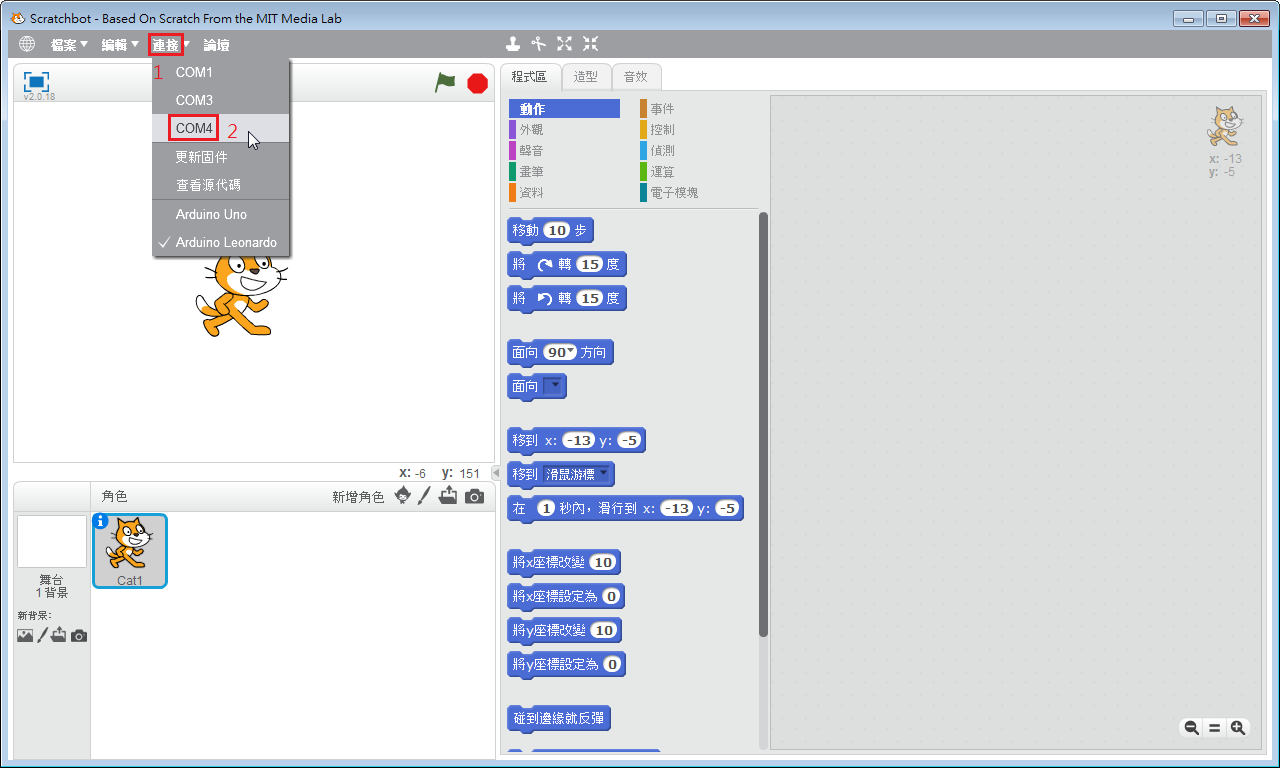The image size is (1280, 768).
Task: Click the blocks palette vertical scrollbar
Action: click(x=764, y=424)
